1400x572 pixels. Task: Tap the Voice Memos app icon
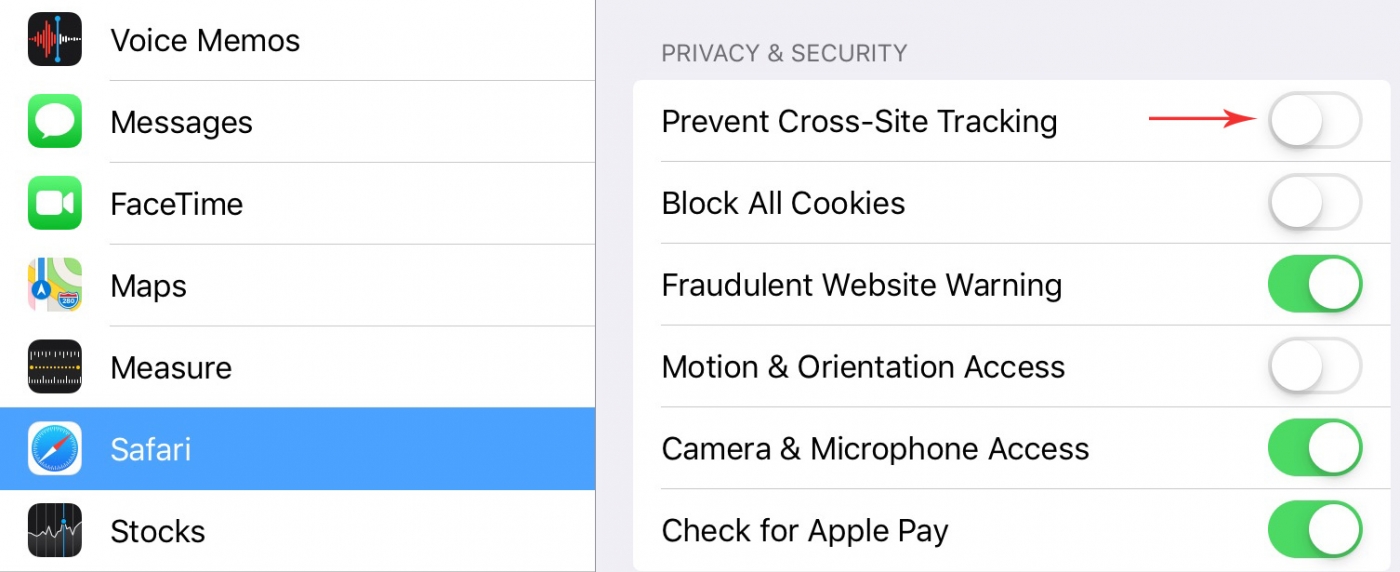tap(55, 40)
